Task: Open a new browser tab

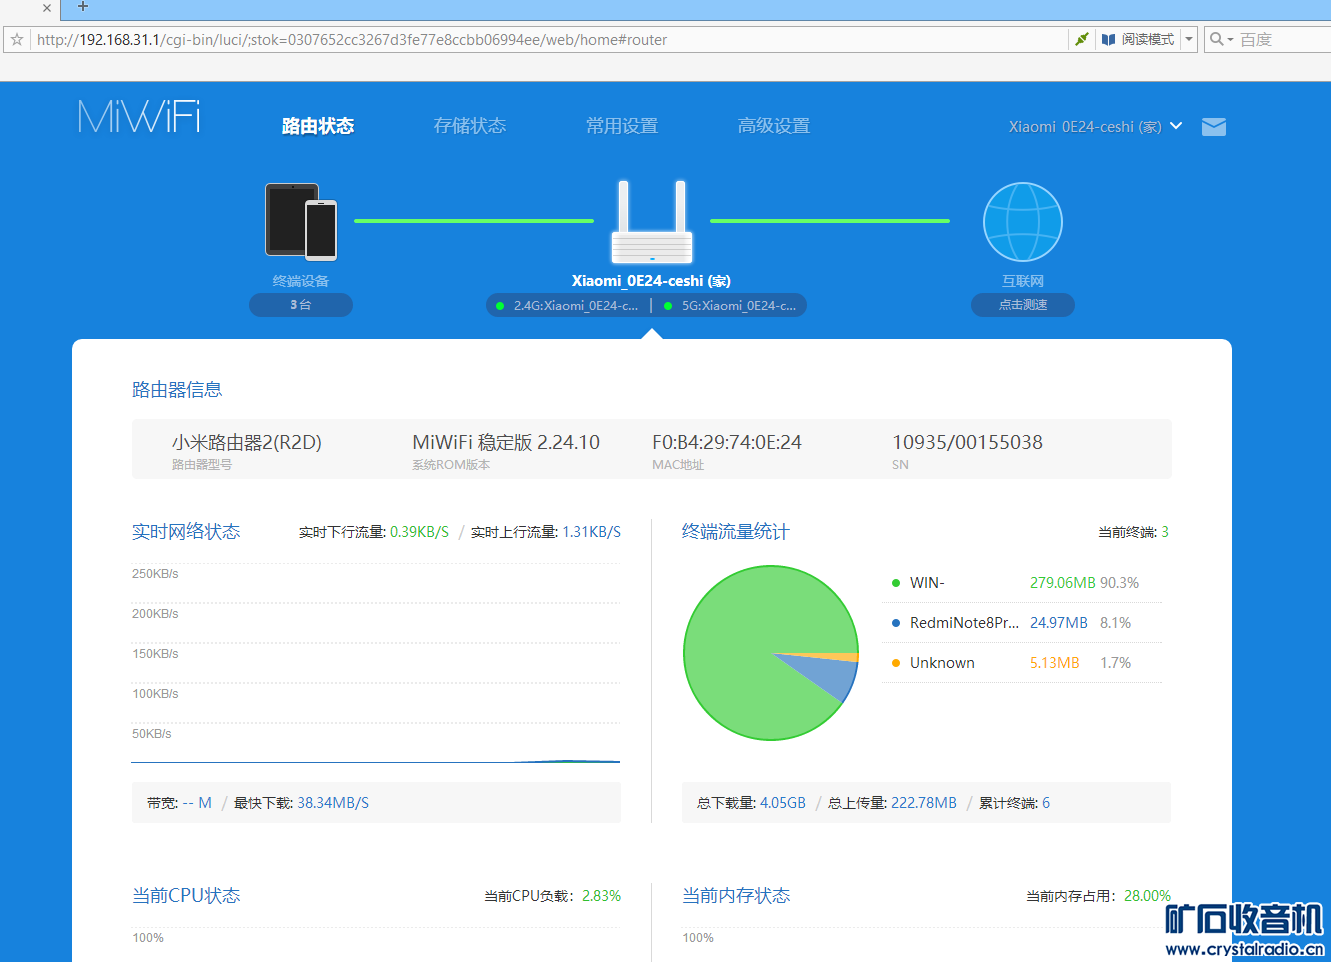Action: [83, 7]
